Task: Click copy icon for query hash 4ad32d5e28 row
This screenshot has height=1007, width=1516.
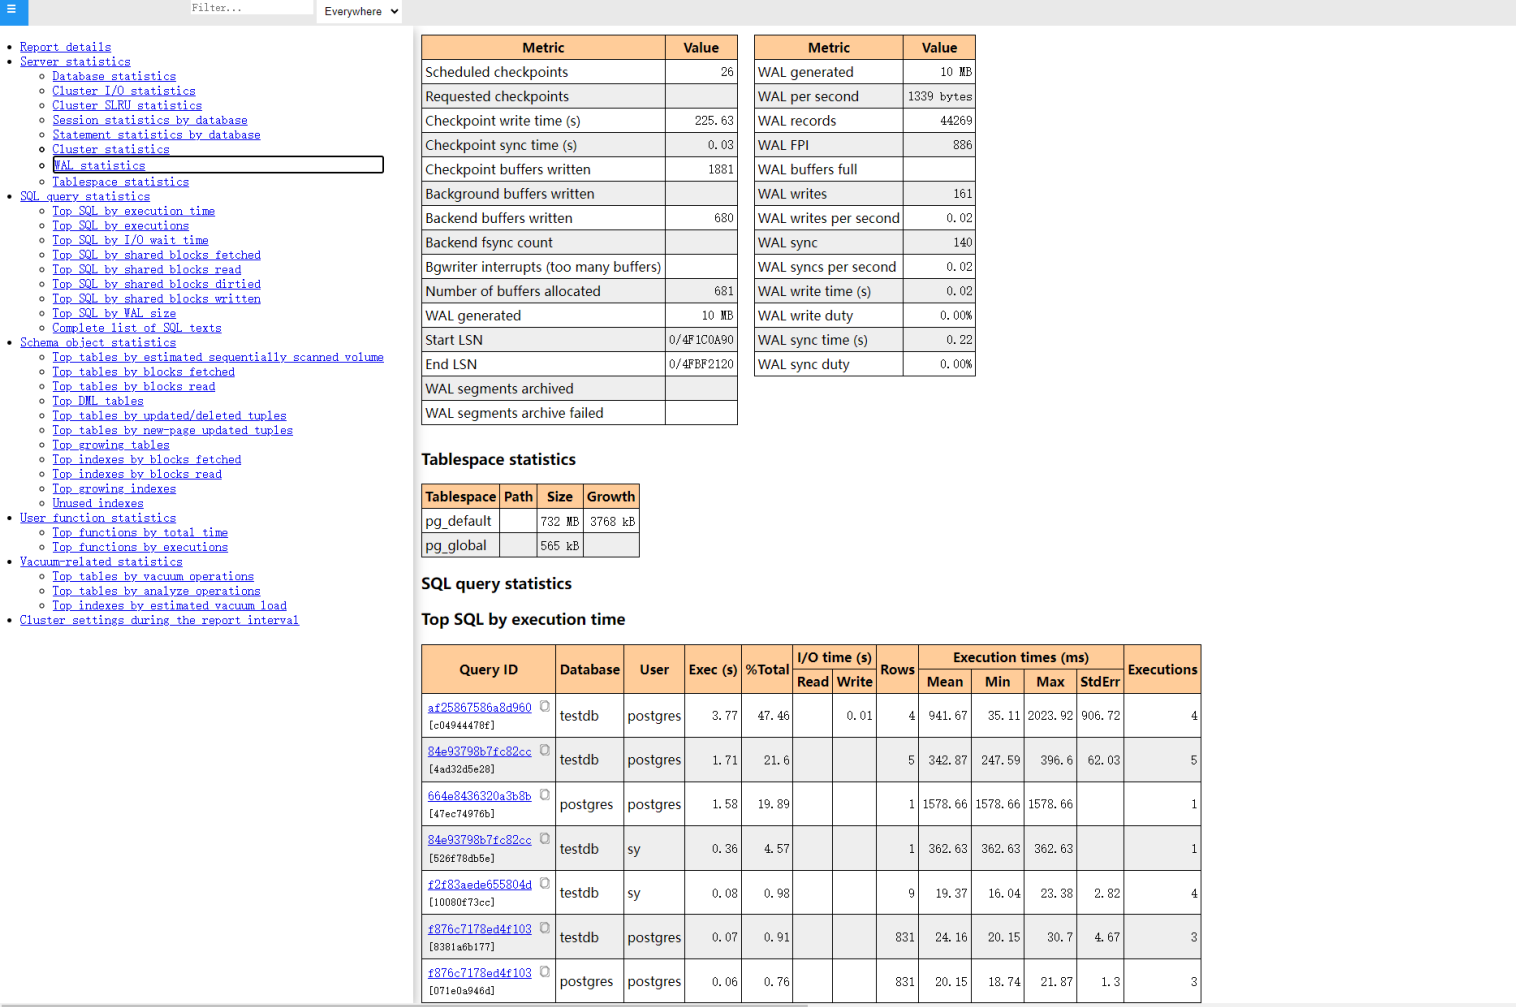Action: tap(545, 750)
